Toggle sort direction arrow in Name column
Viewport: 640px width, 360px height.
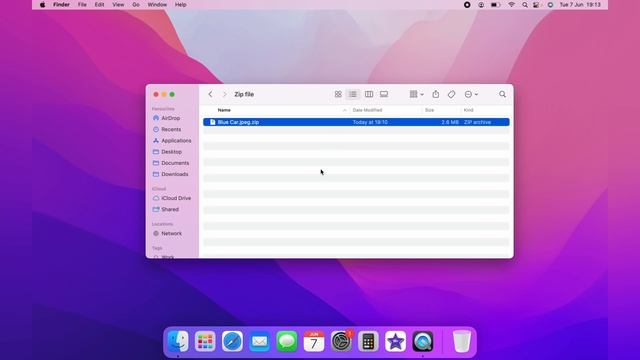coord(344,111)
